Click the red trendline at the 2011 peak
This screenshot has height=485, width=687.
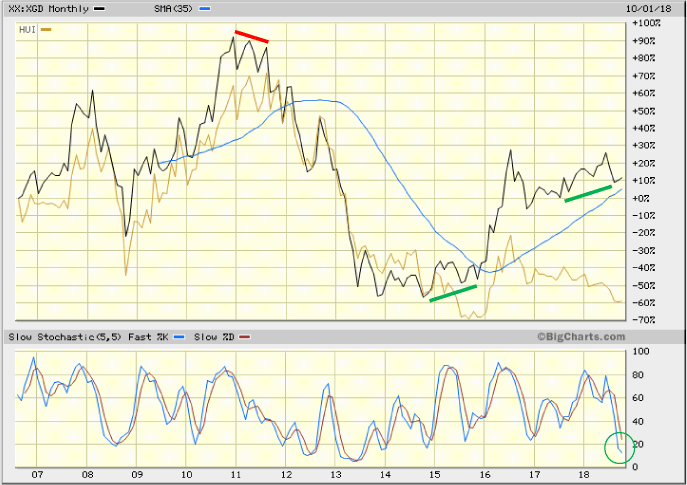click(x=252, y=37)
